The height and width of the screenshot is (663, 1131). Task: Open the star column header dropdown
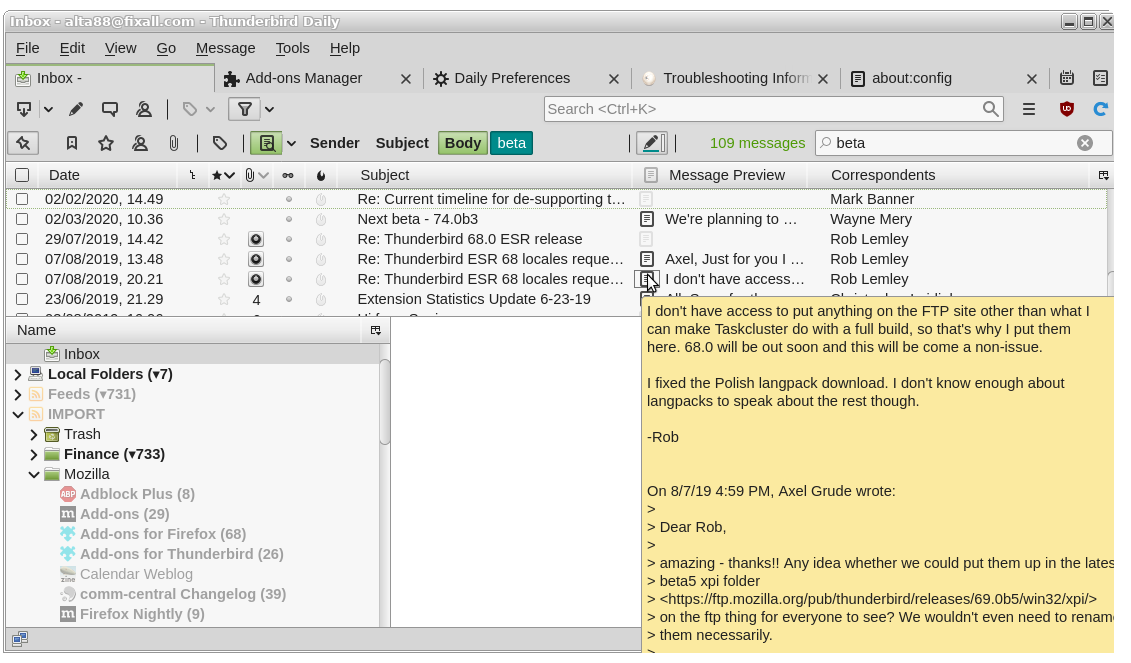tap(229, 175)
